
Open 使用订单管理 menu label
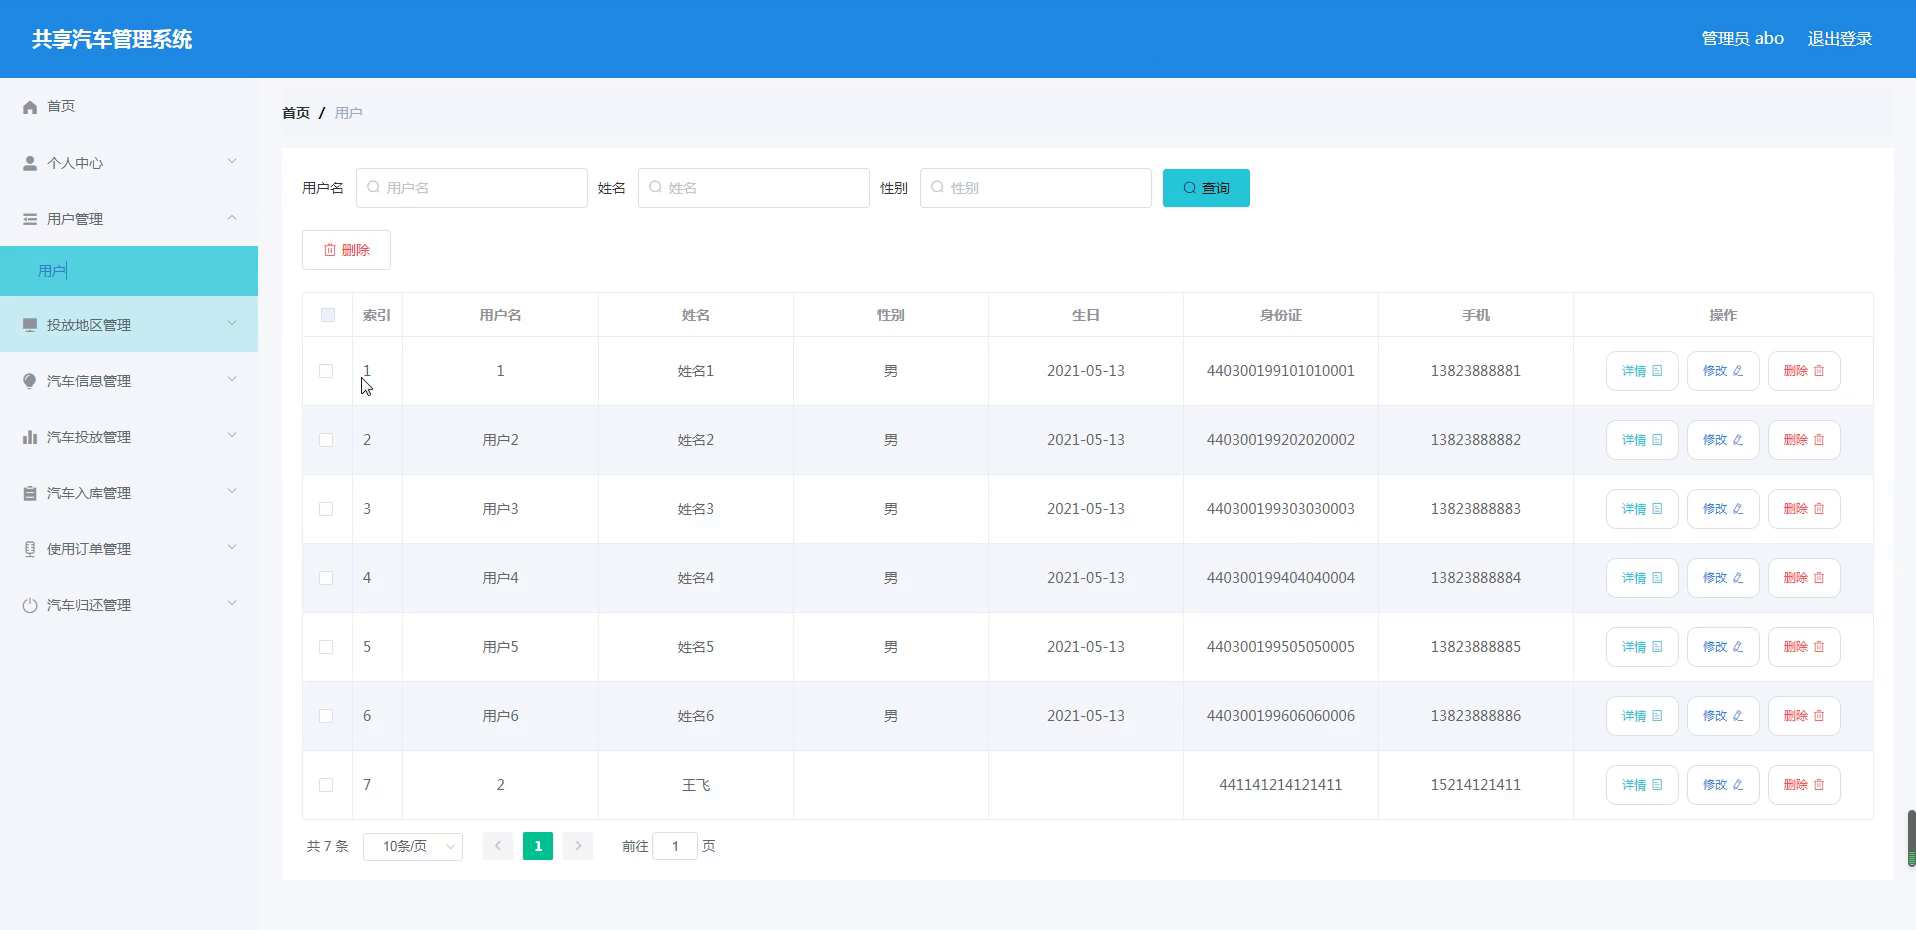click(89, 549)
